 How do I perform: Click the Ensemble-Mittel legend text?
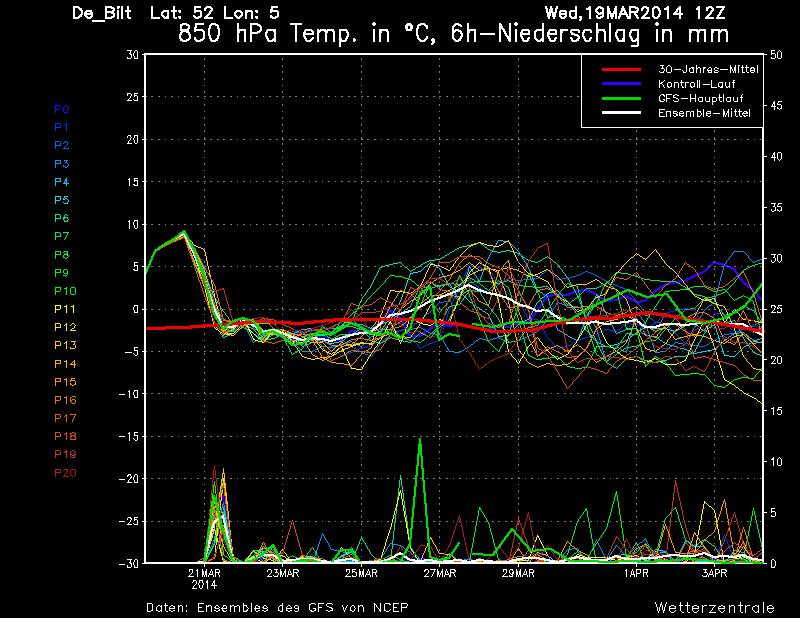(x=704, y=113)
